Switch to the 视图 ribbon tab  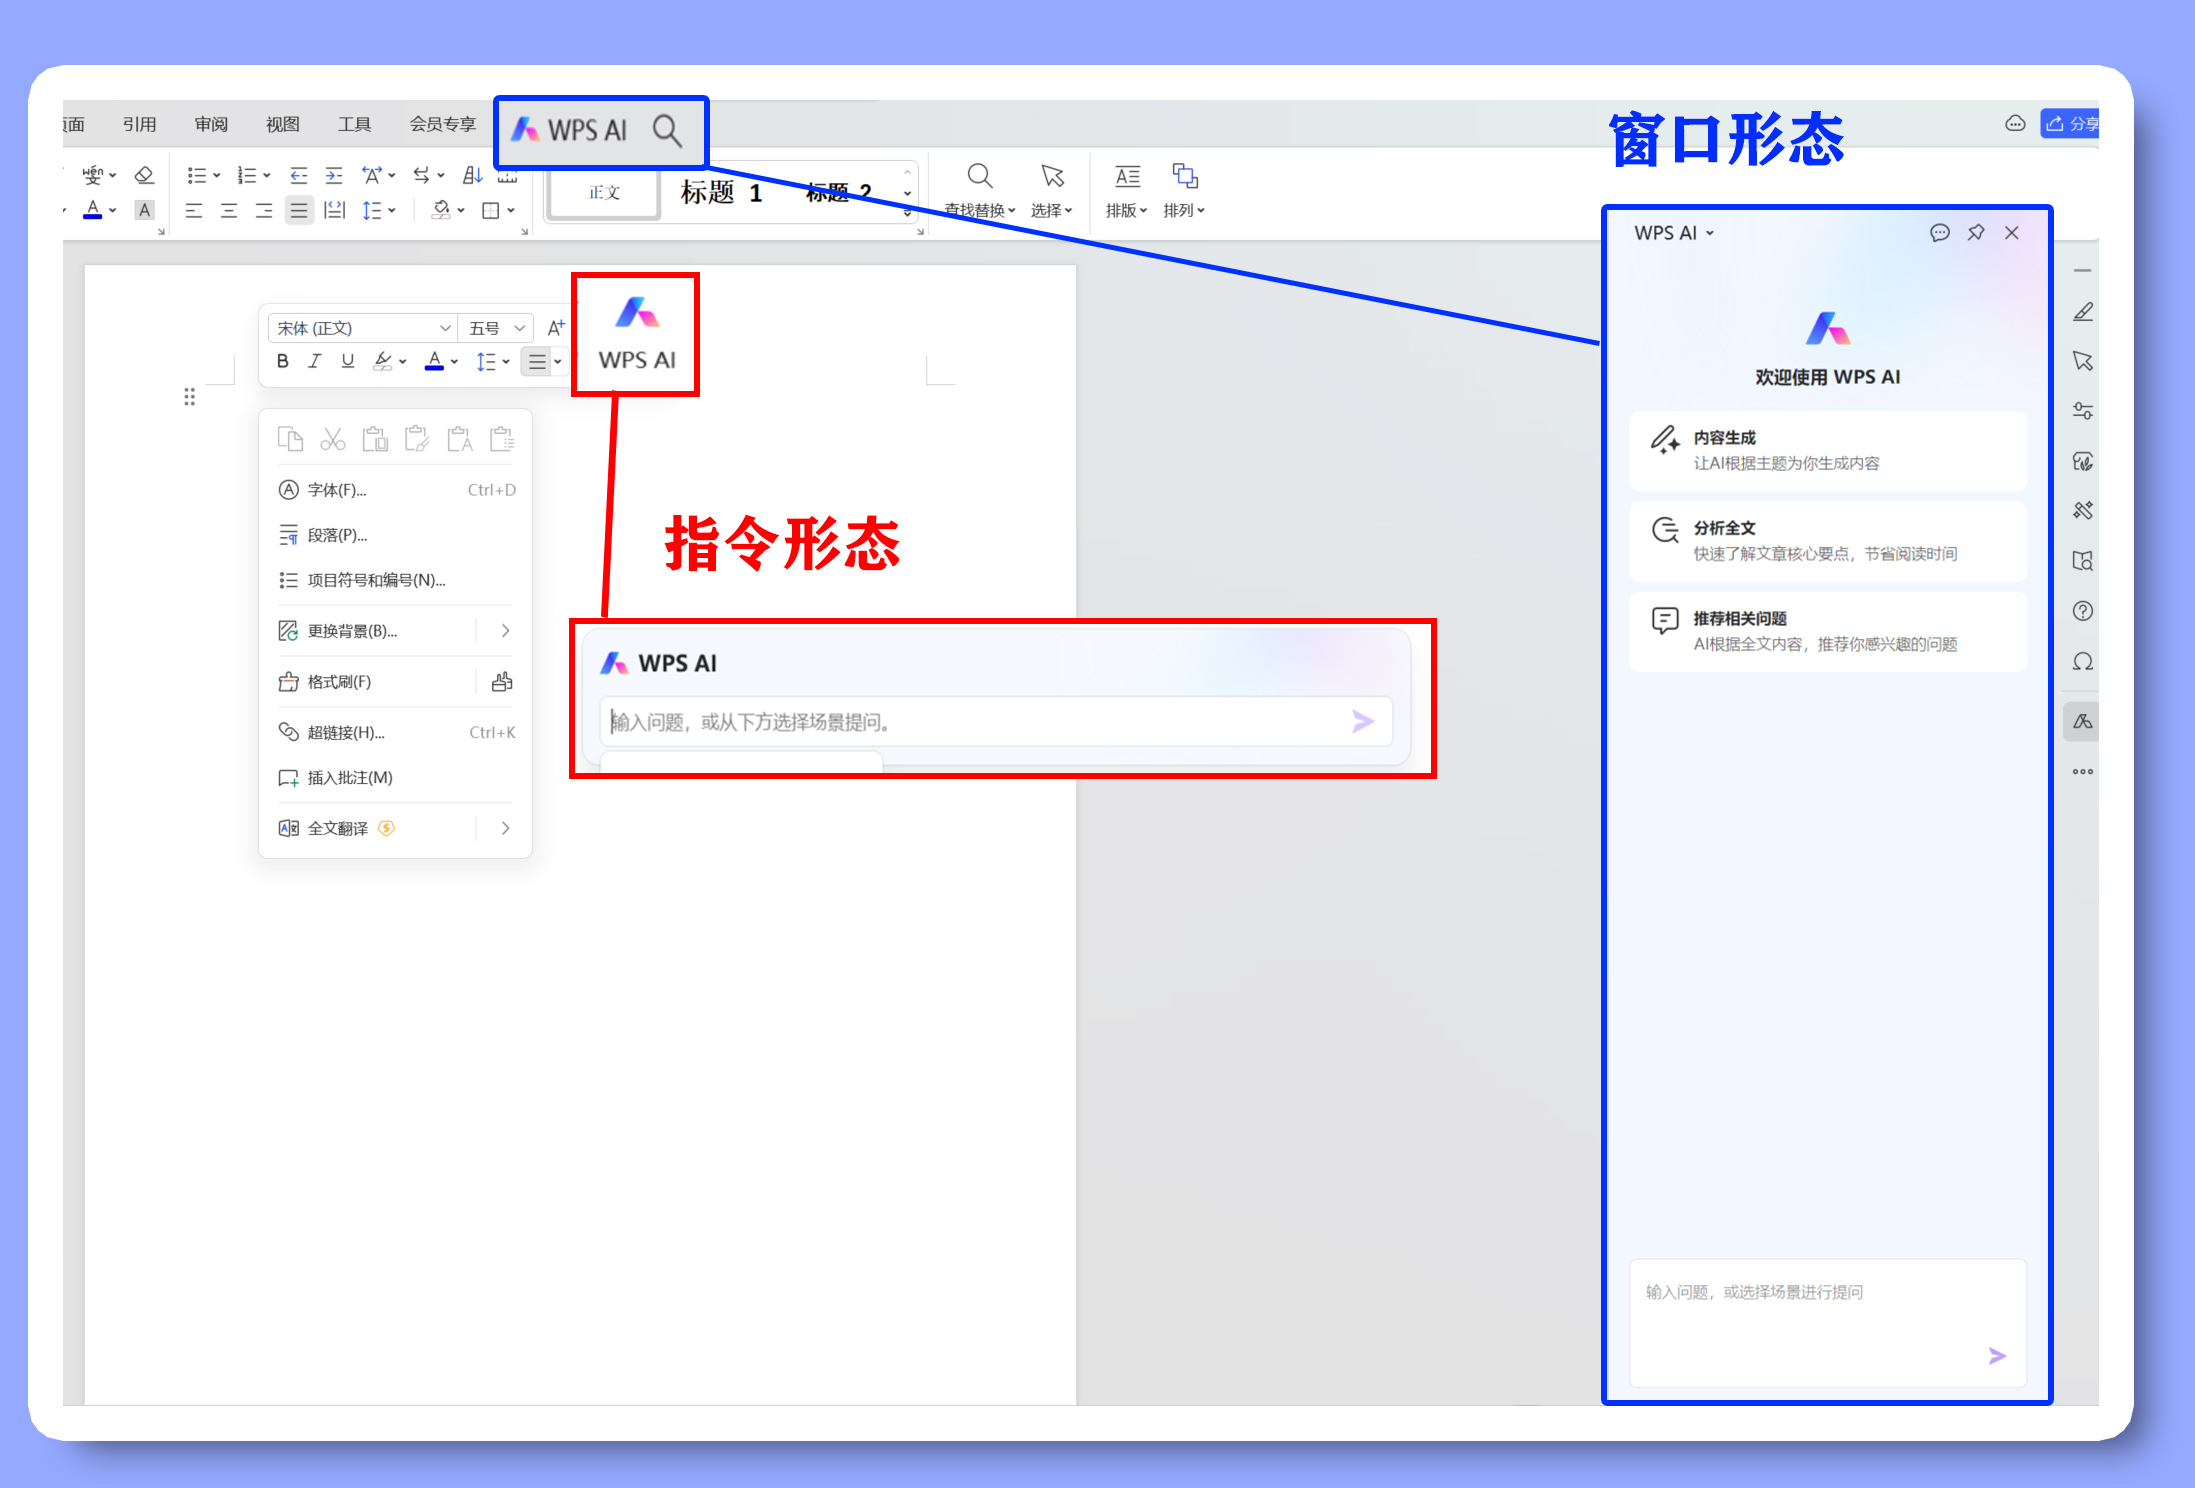(x=282, y=124)
